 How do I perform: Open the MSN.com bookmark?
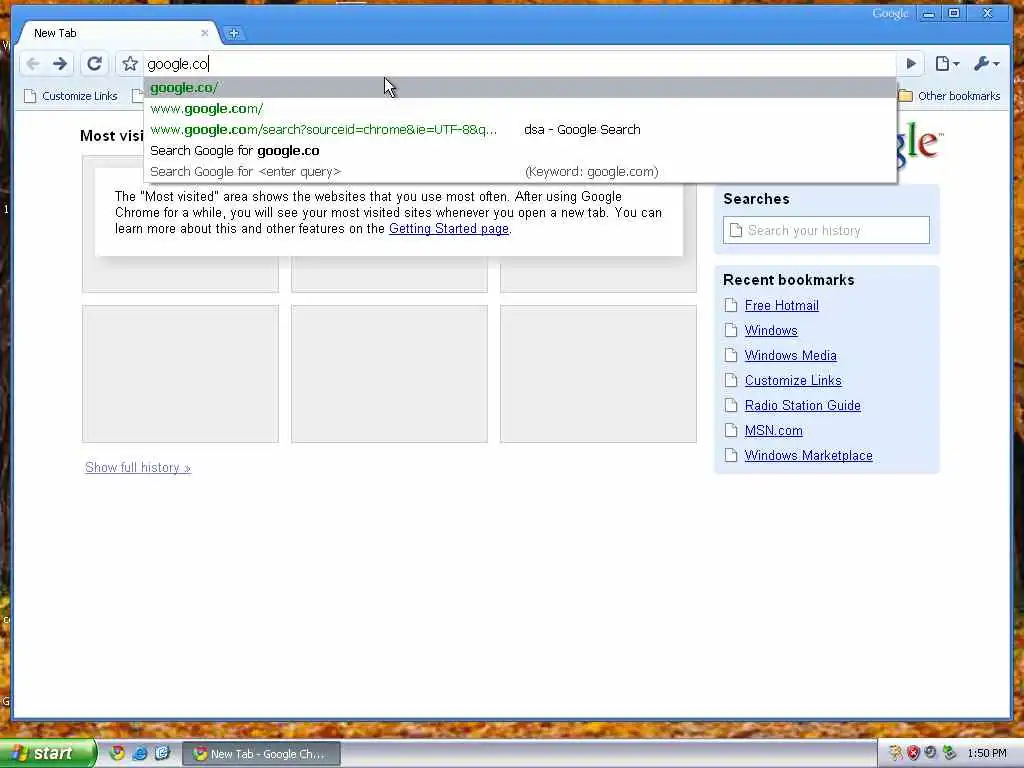pyautogui.click(x=773, y=430)
